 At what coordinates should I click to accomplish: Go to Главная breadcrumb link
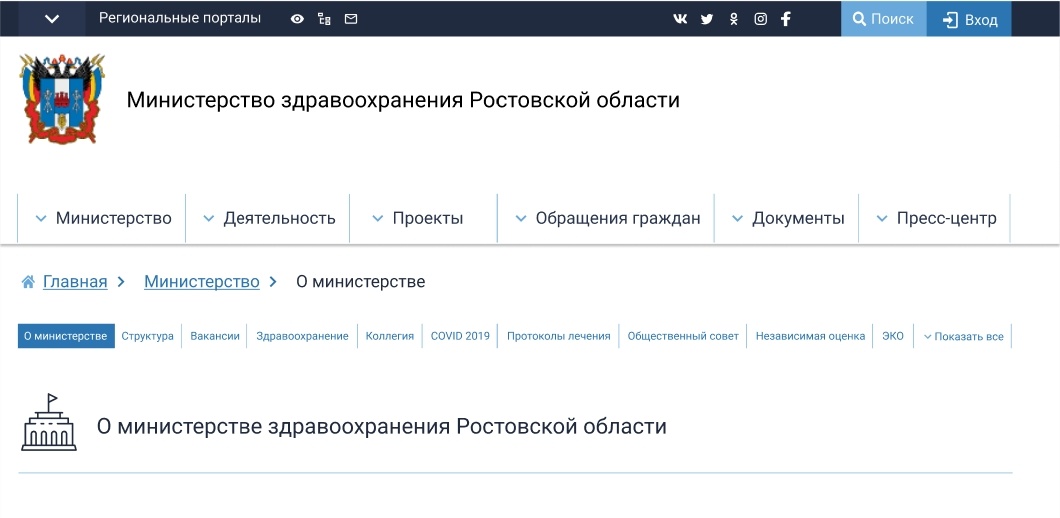[74, 282]
